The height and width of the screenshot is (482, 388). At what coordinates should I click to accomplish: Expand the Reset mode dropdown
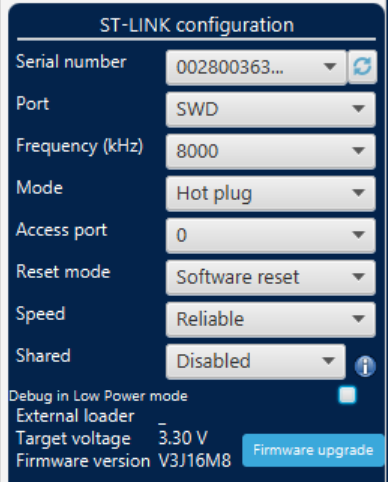271,277
